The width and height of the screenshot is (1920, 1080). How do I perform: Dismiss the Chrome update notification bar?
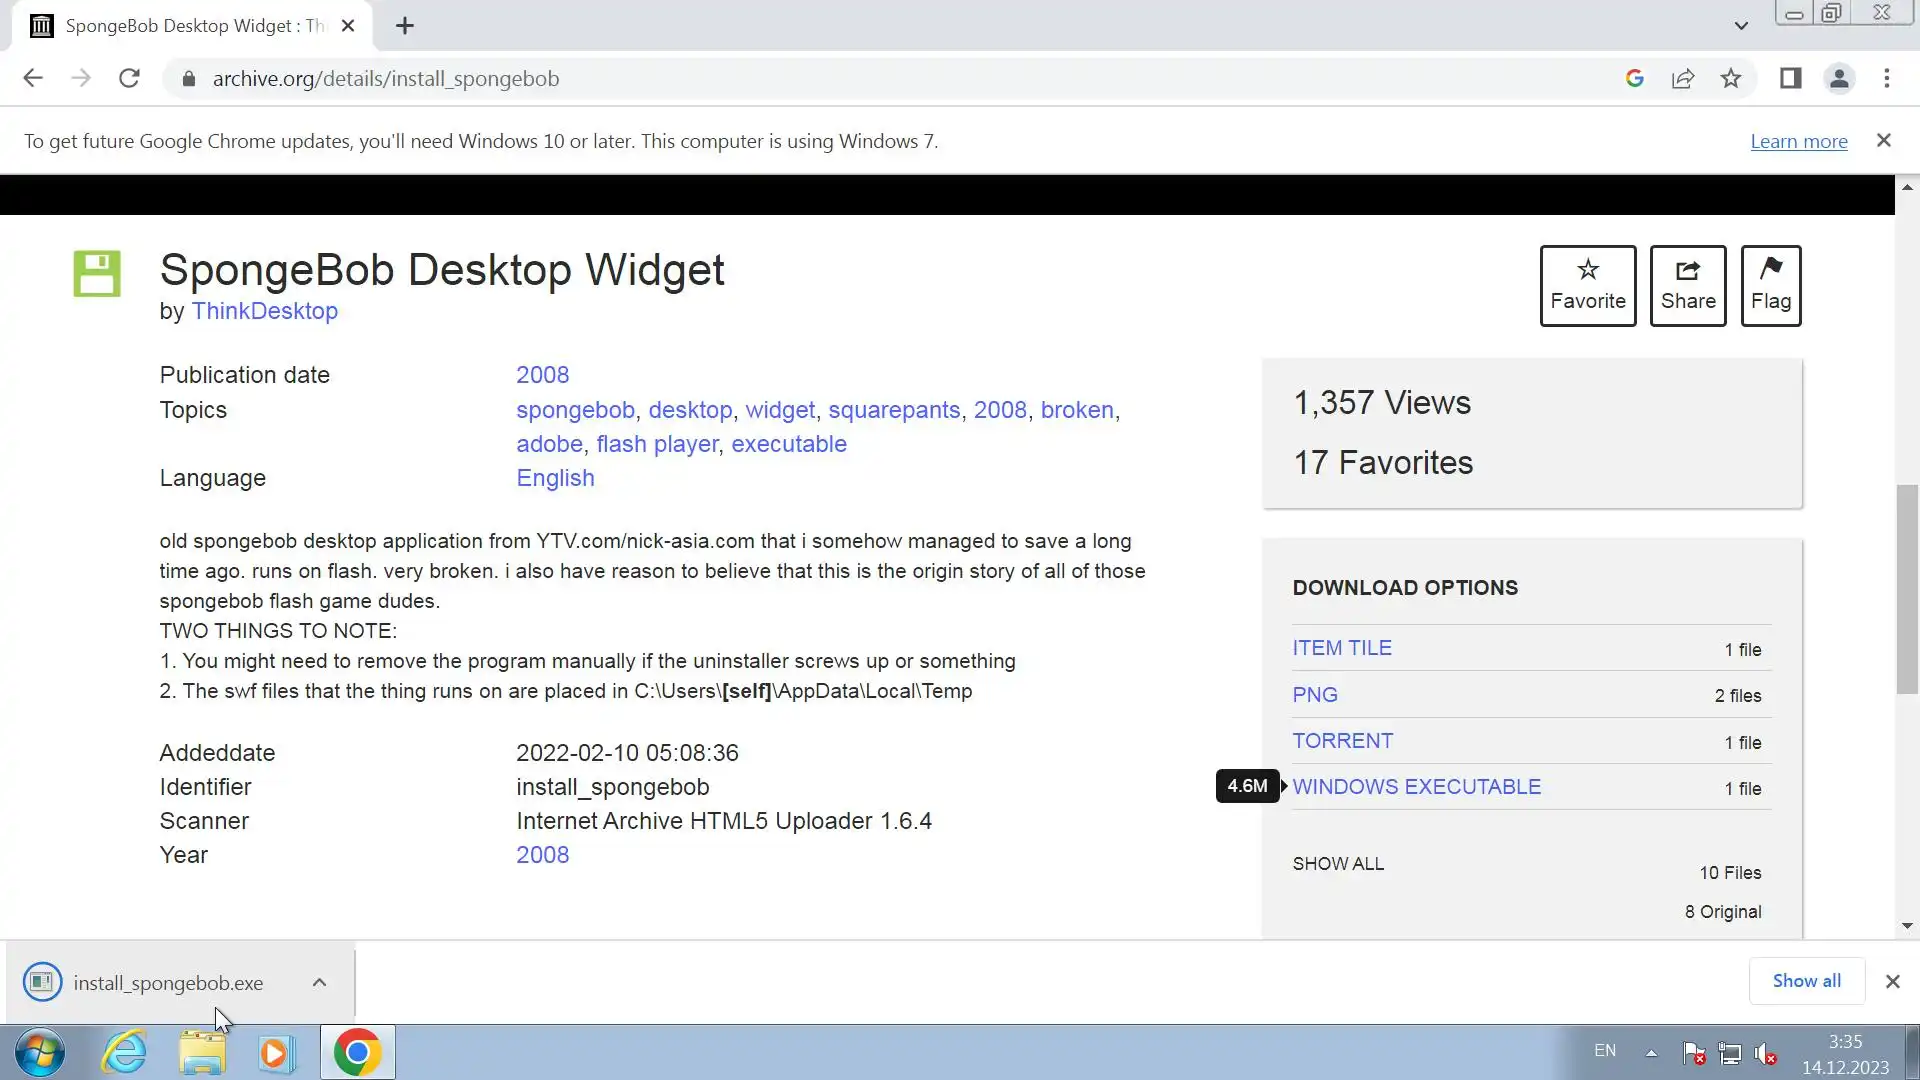(1883, 141)
